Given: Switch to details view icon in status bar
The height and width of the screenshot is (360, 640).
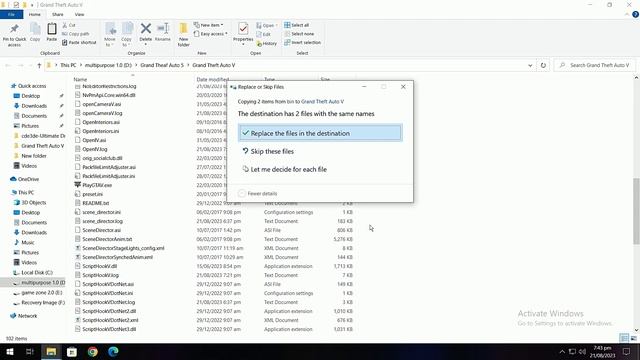Looking at the screenshot, I should (x=624, y=338).
